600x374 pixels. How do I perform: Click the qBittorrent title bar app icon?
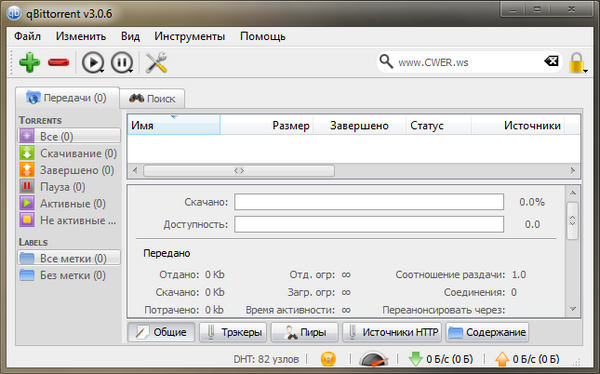(x=14, y=13)
